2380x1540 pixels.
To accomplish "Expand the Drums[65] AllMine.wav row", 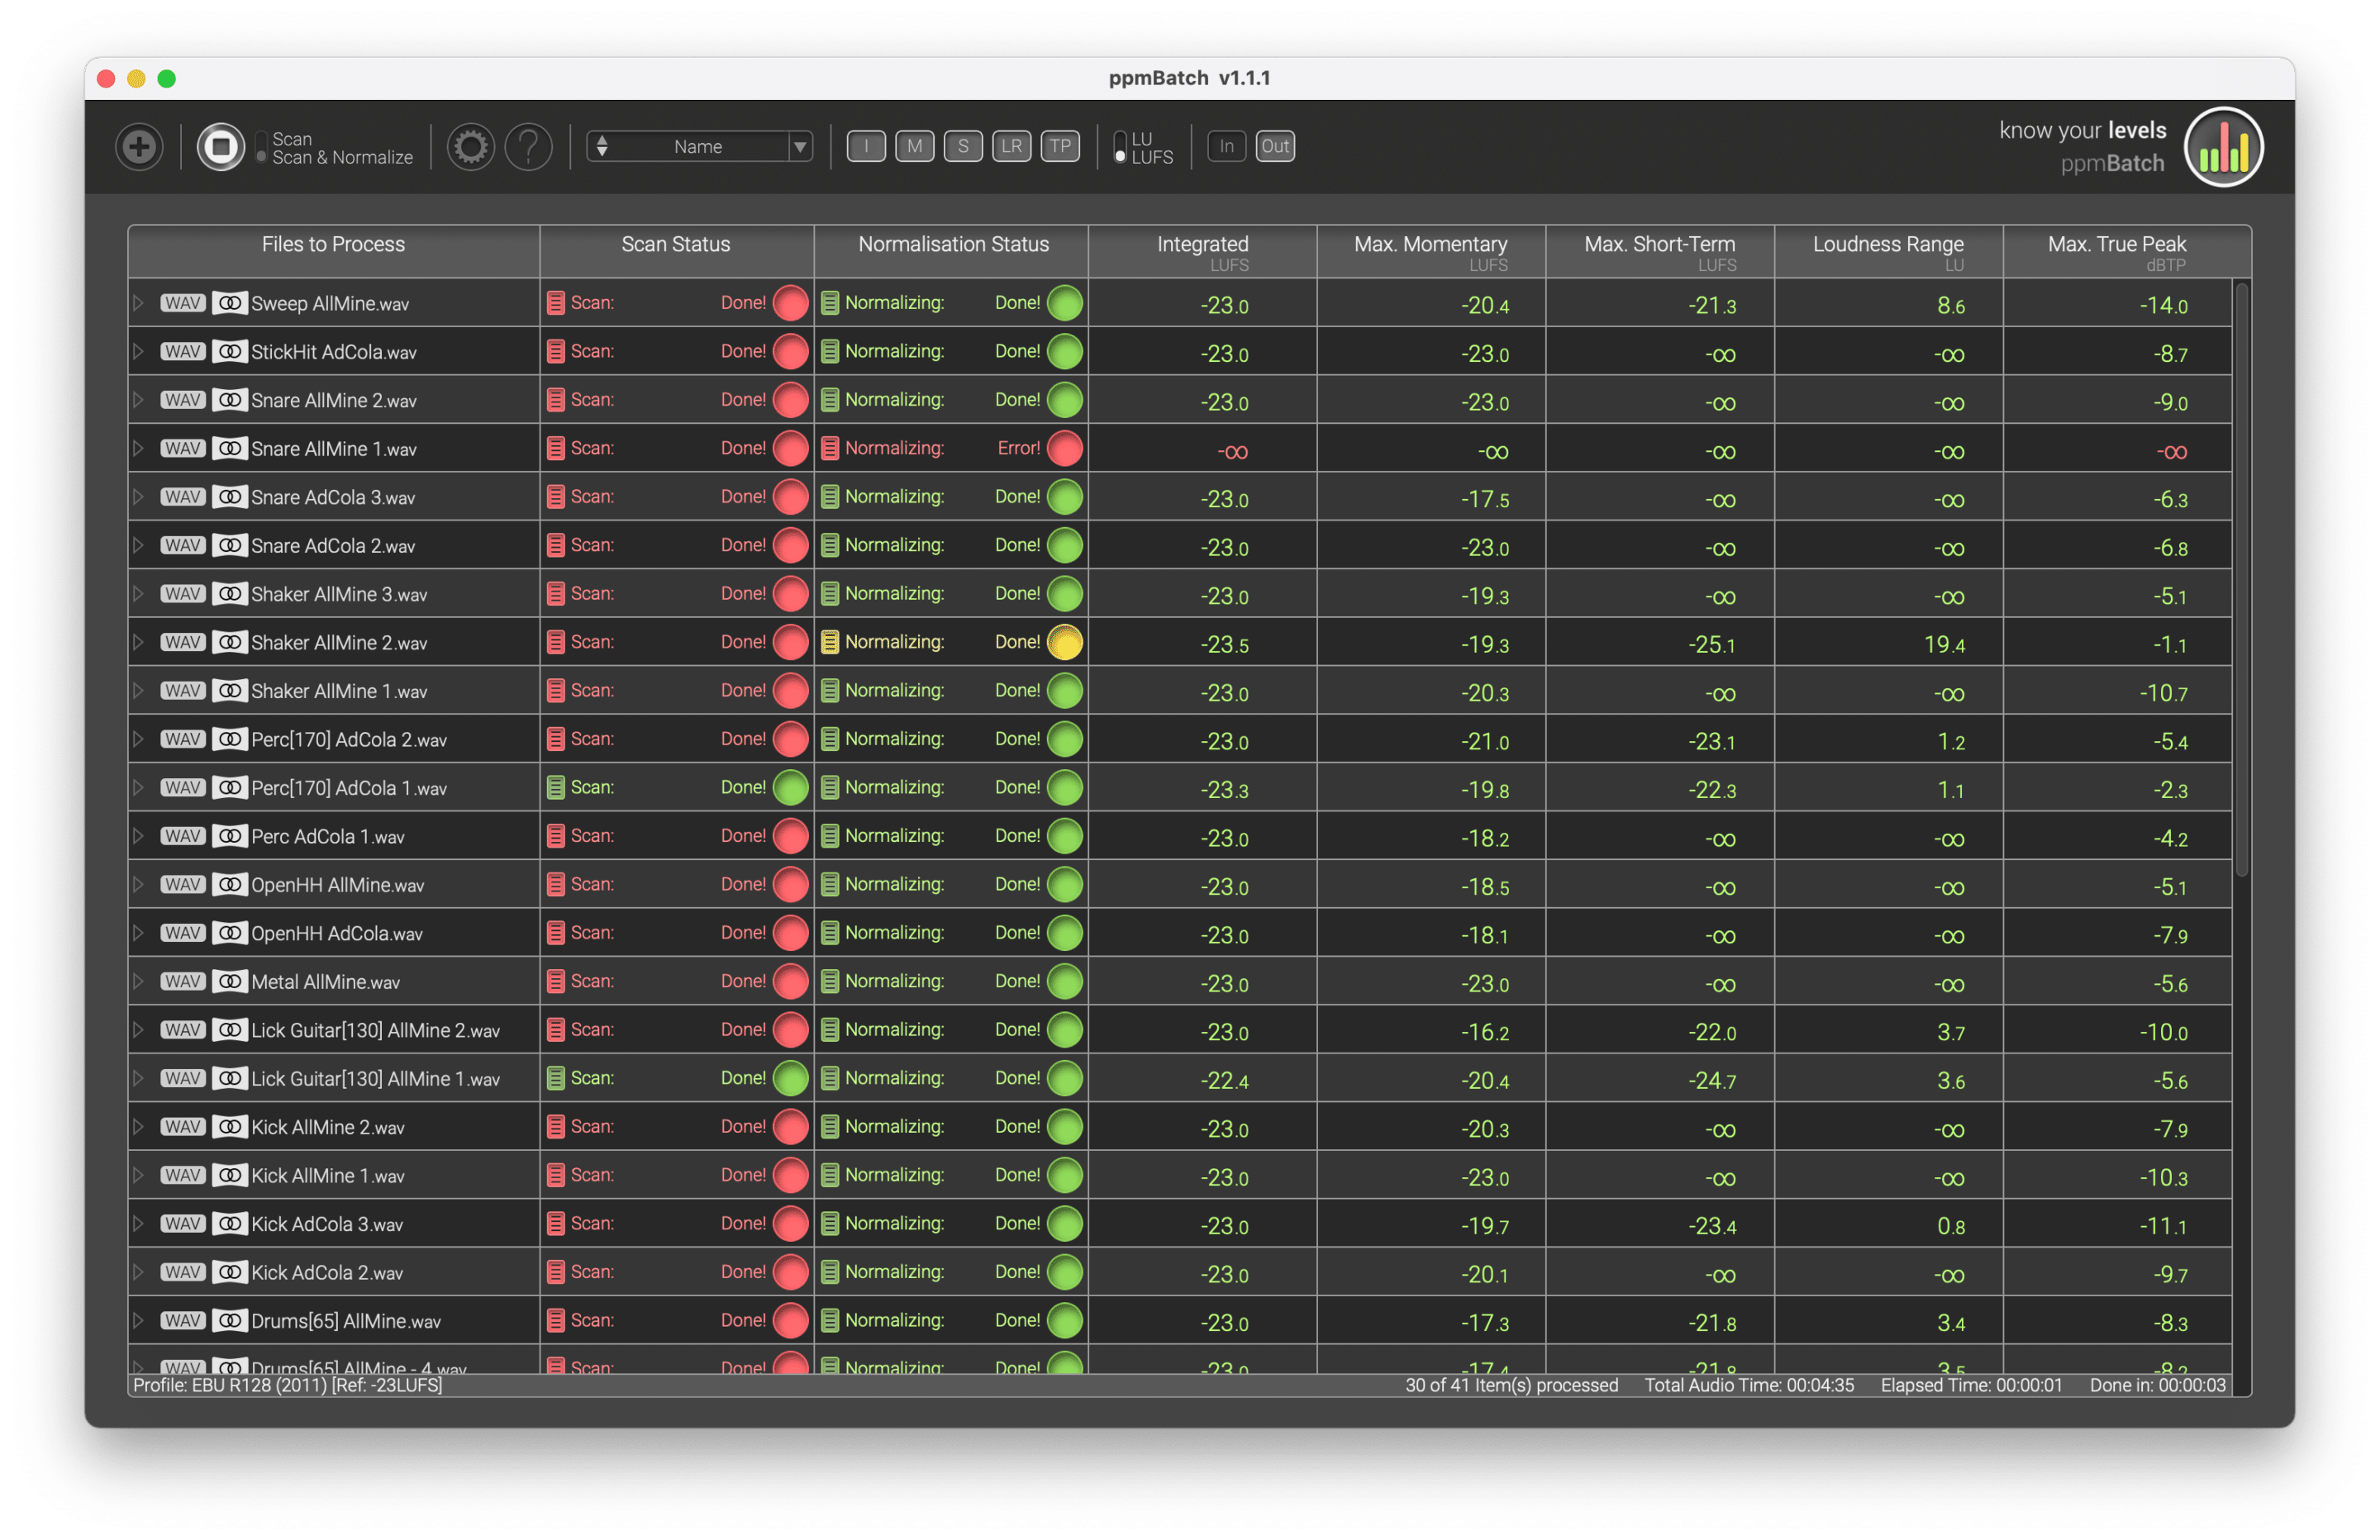I will tap(139, 1320).
